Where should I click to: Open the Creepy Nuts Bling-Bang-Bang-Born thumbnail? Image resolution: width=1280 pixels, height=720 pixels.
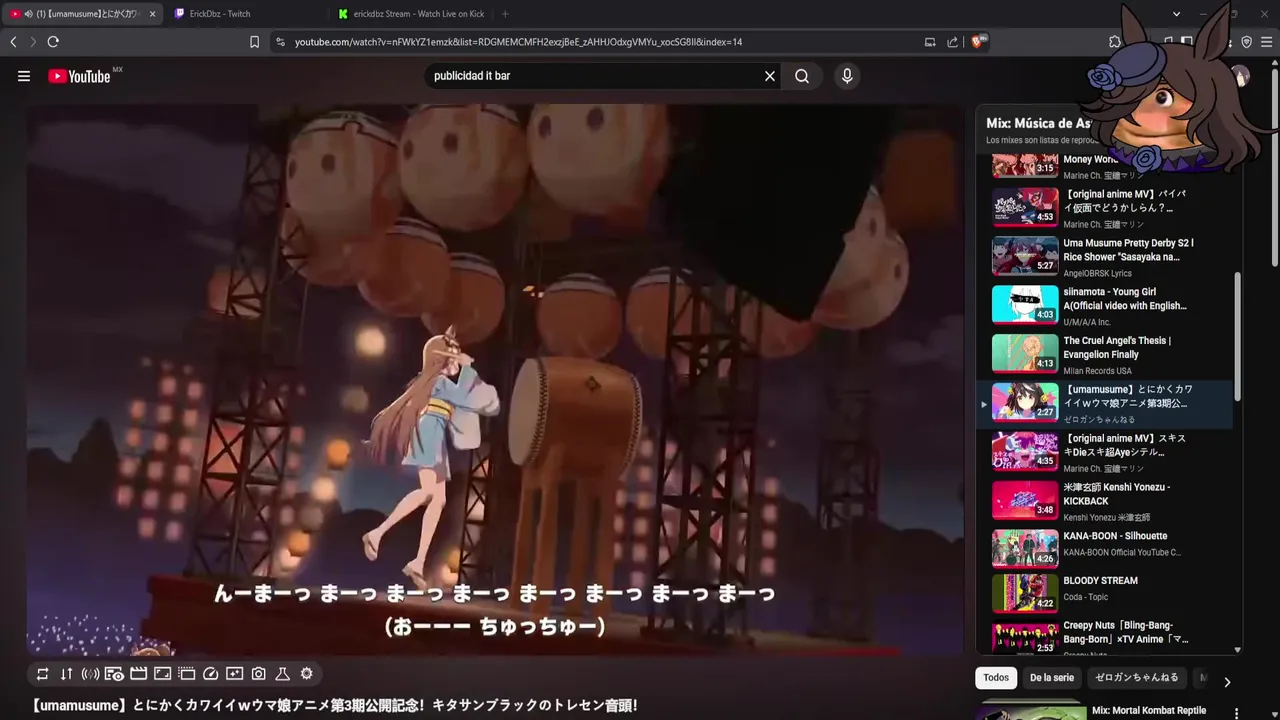pos(1025,638)
